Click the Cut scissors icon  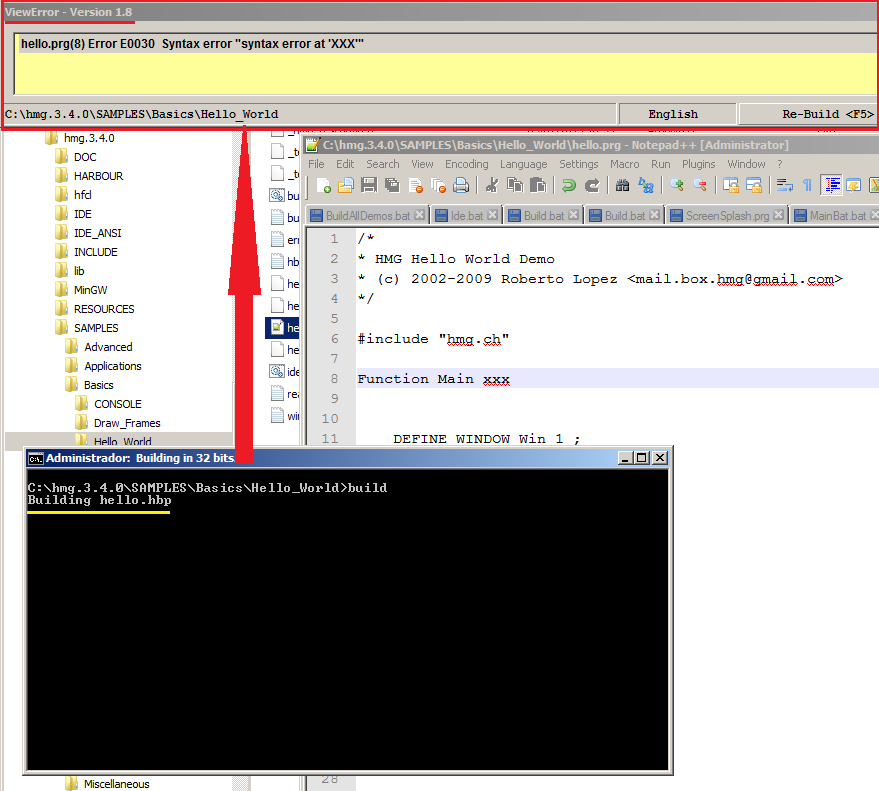(x=492, y=185)
